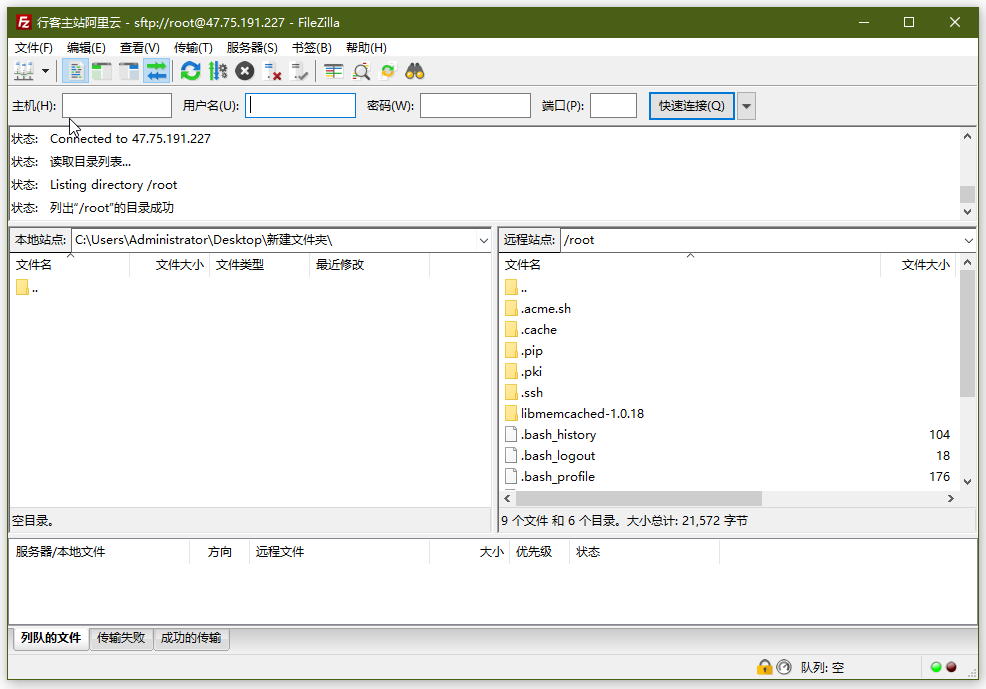Expand the quick connect history dropdown
This screenshot has height=689, width=986.
coord(746,106)
